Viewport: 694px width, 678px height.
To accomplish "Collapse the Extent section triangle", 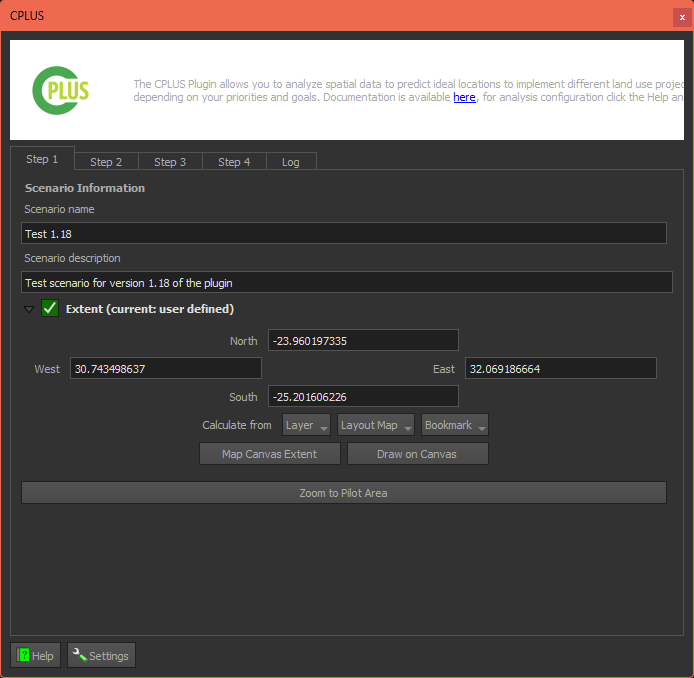I will point(29,309).
